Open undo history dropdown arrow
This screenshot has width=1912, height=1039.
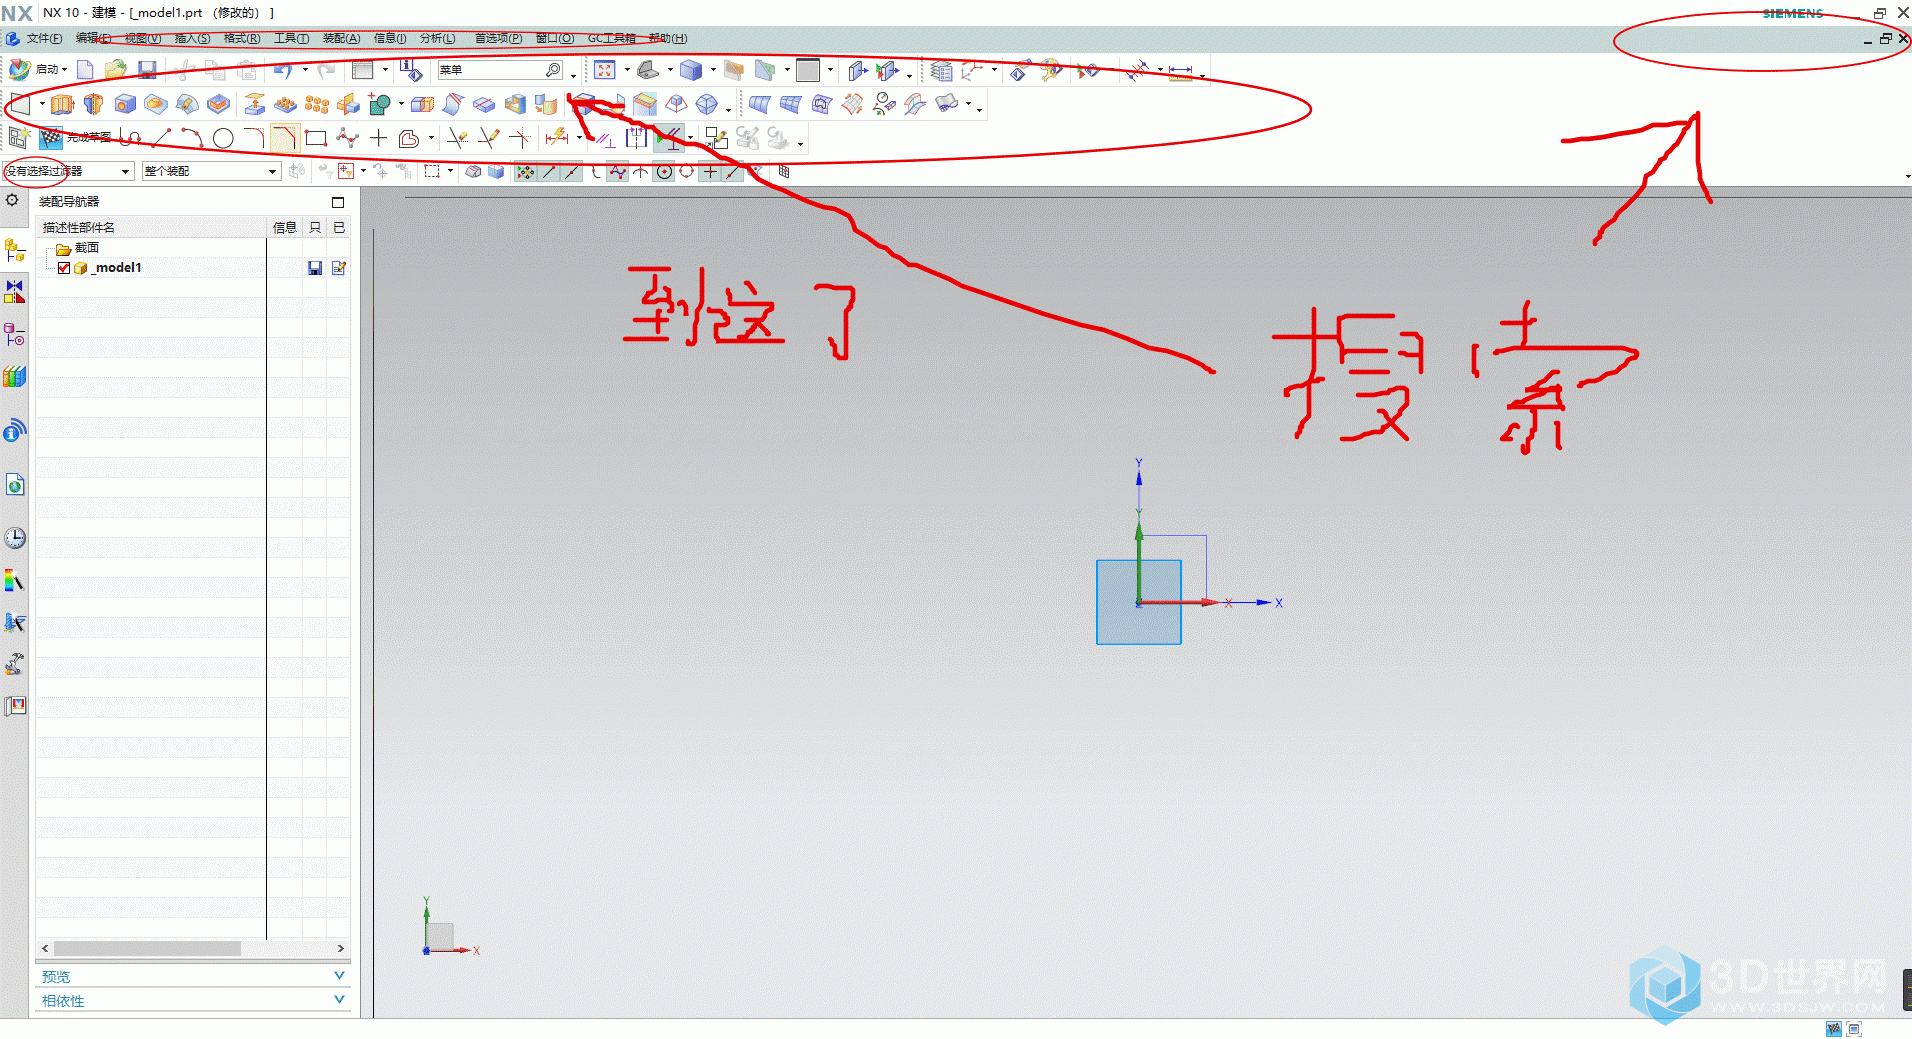305,70
